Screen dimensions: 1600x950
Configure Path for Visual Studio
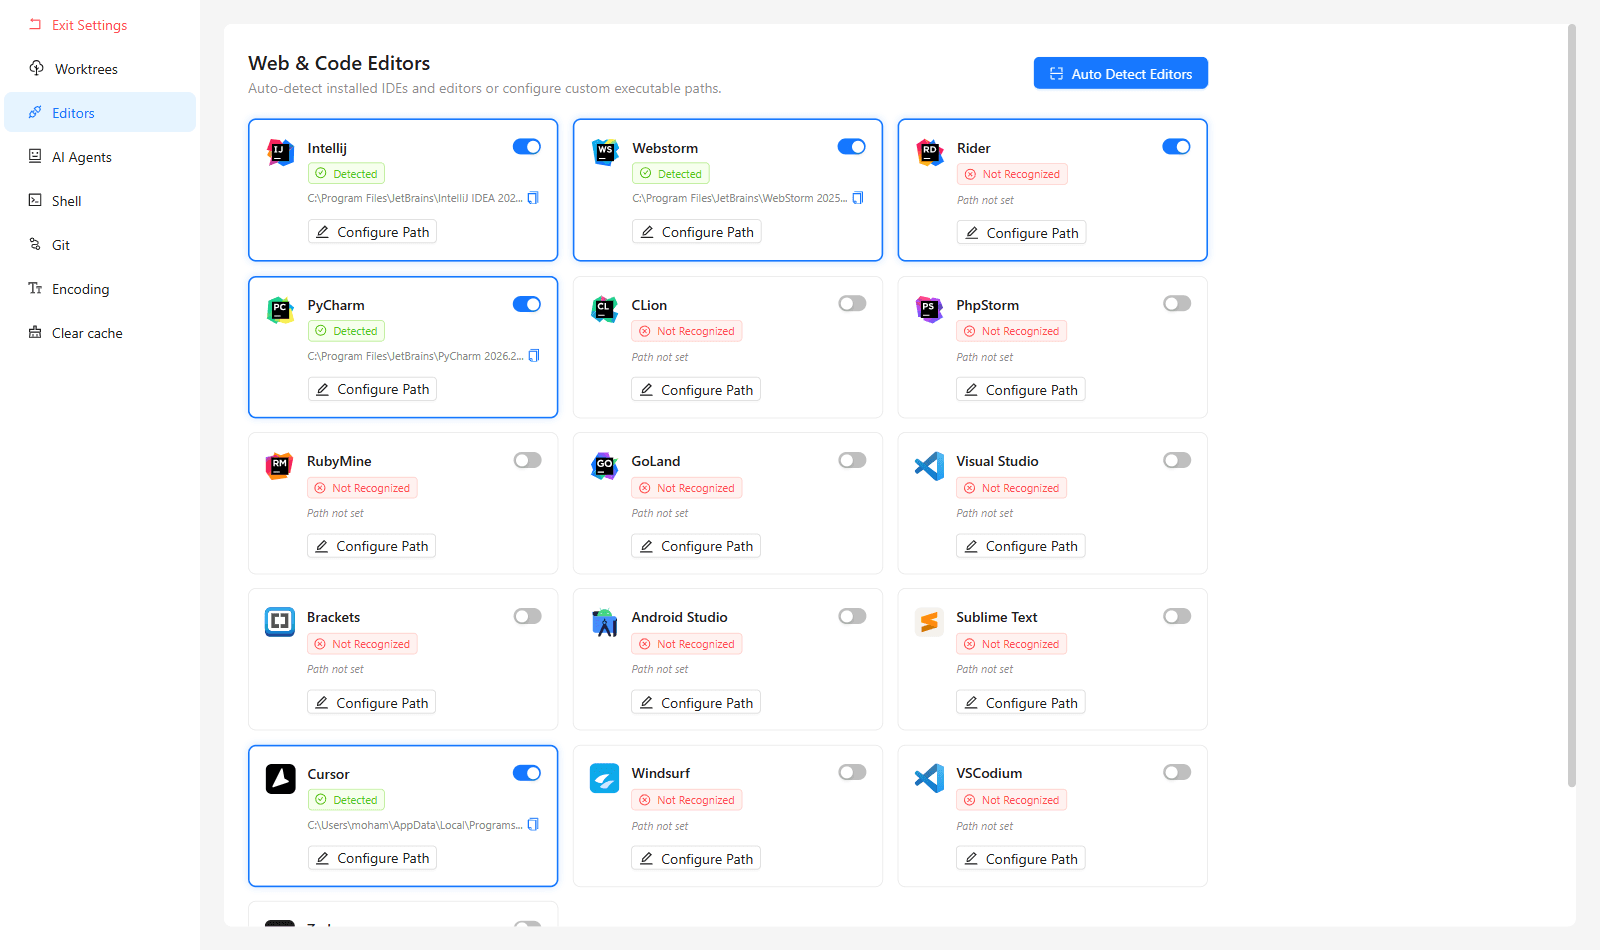1021,546
